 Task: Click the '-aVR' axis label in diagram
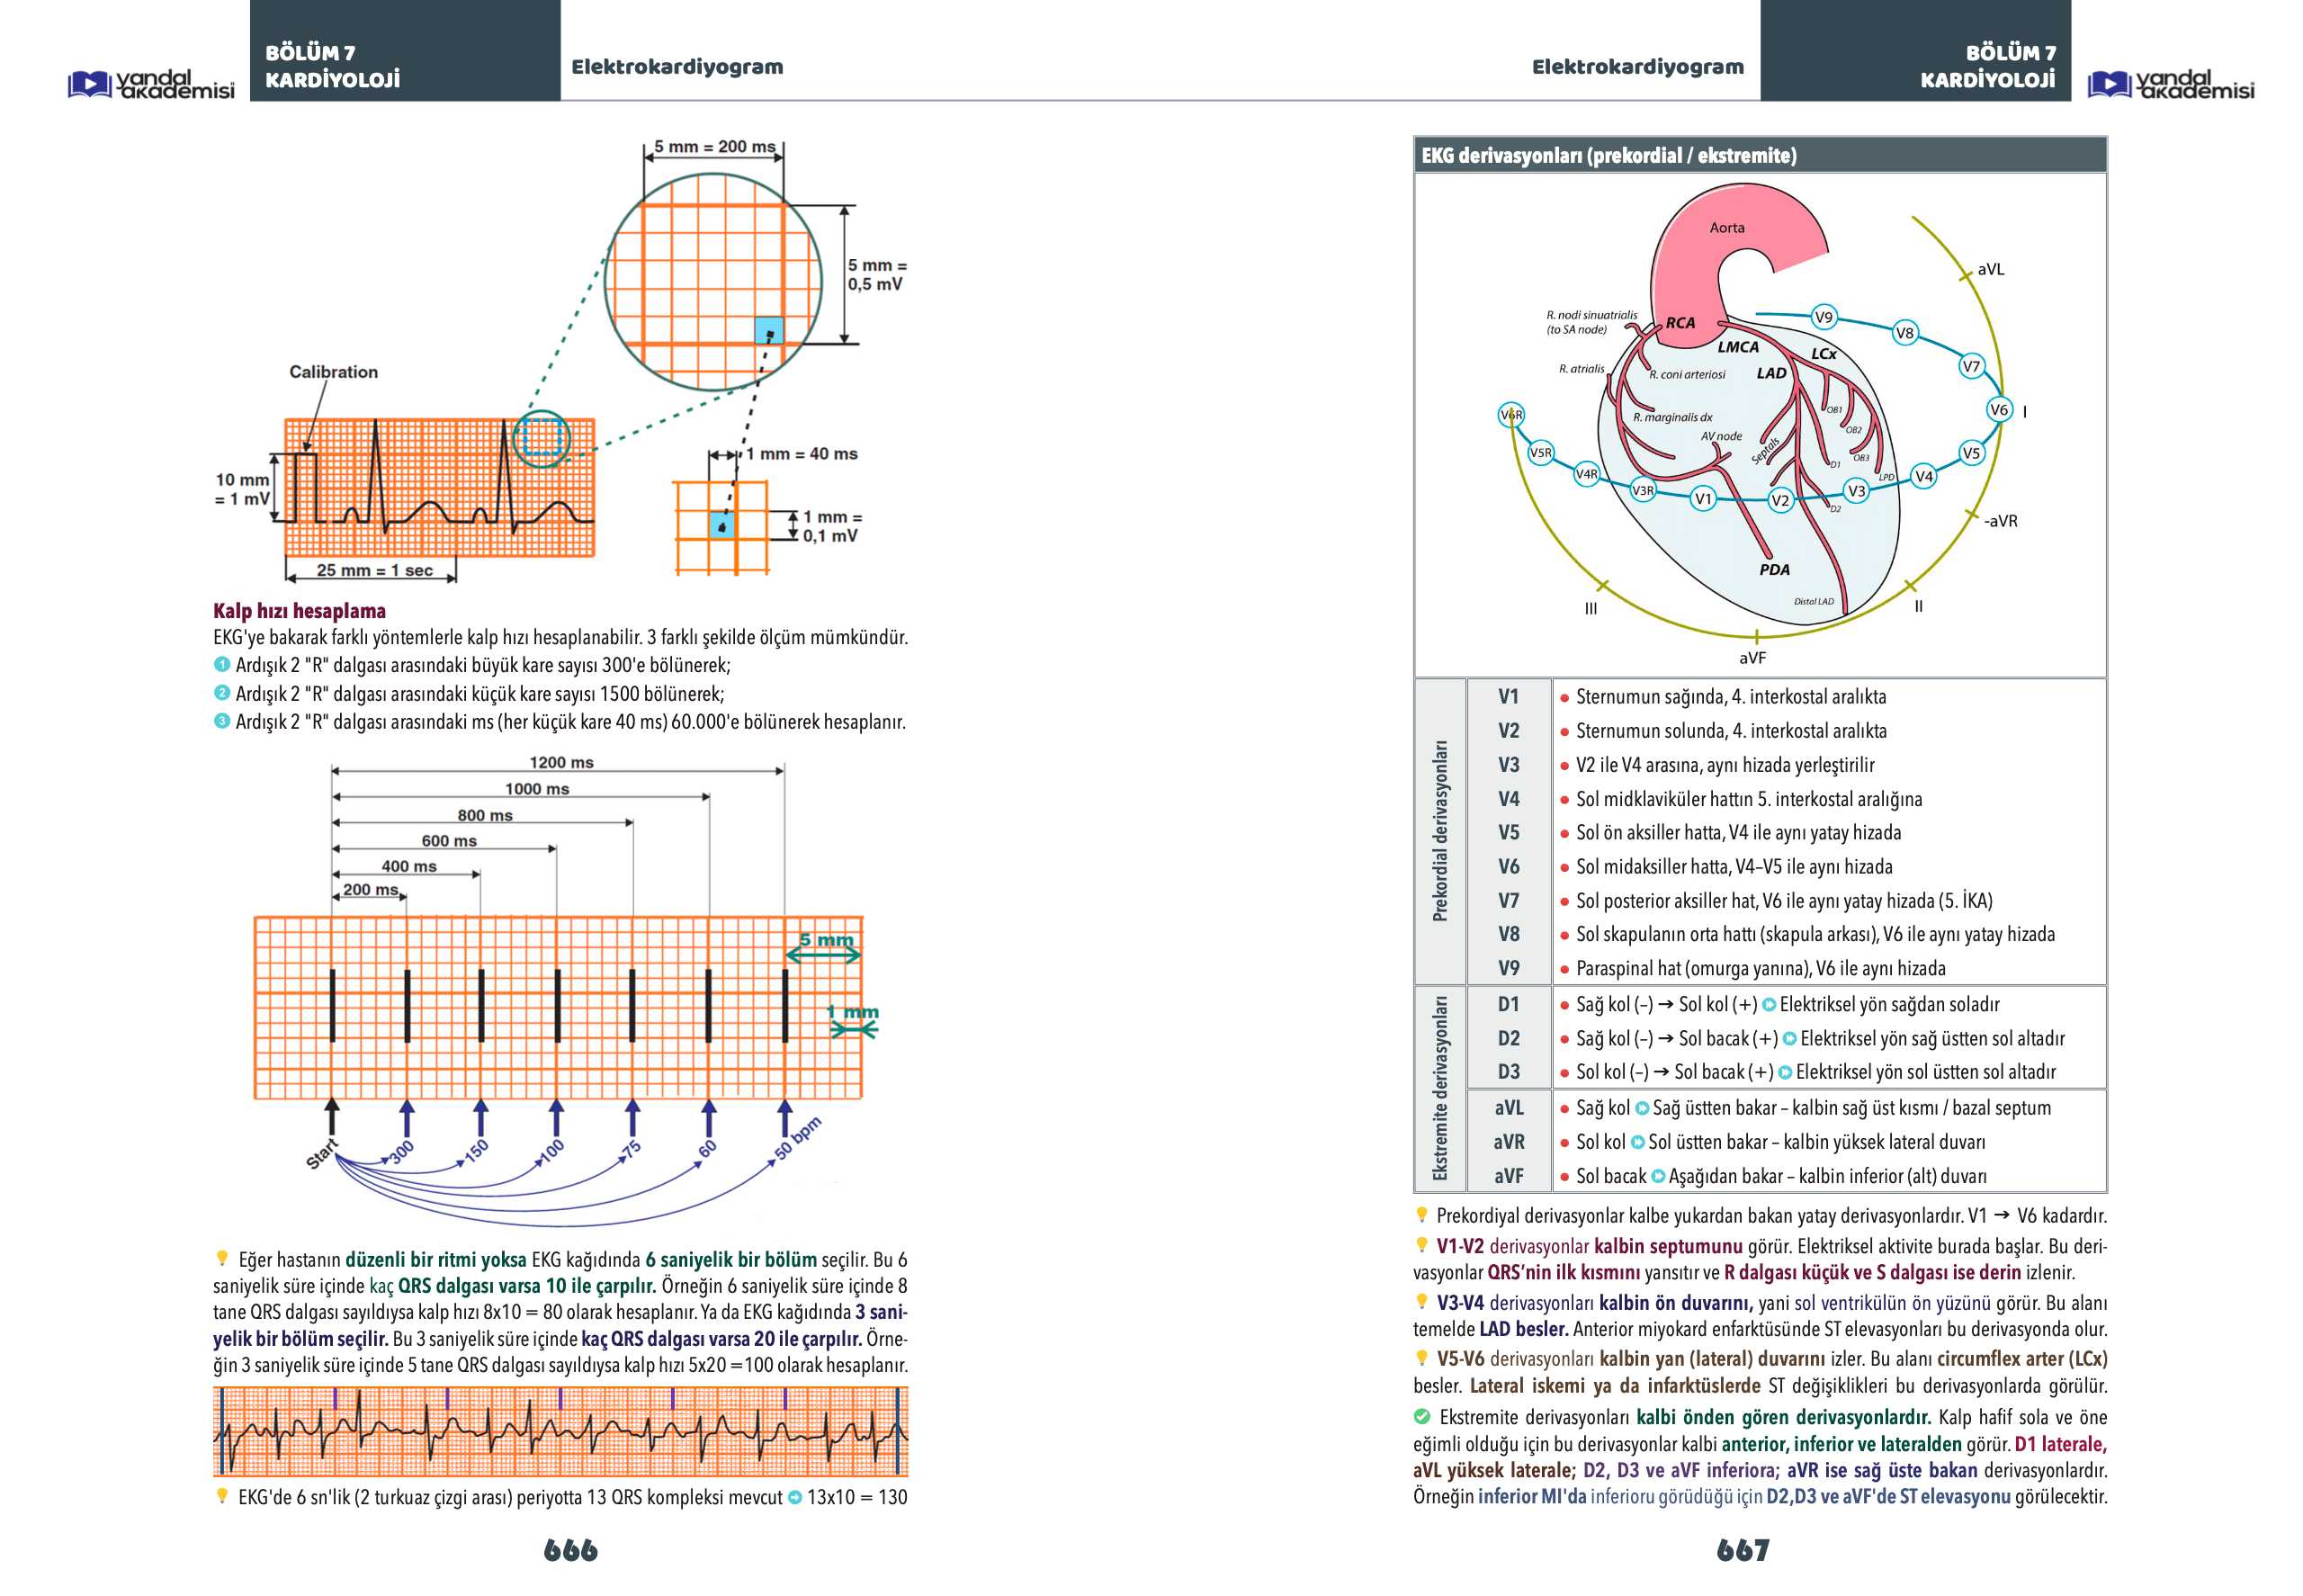pyautogui.click(x=2000, y=521)
